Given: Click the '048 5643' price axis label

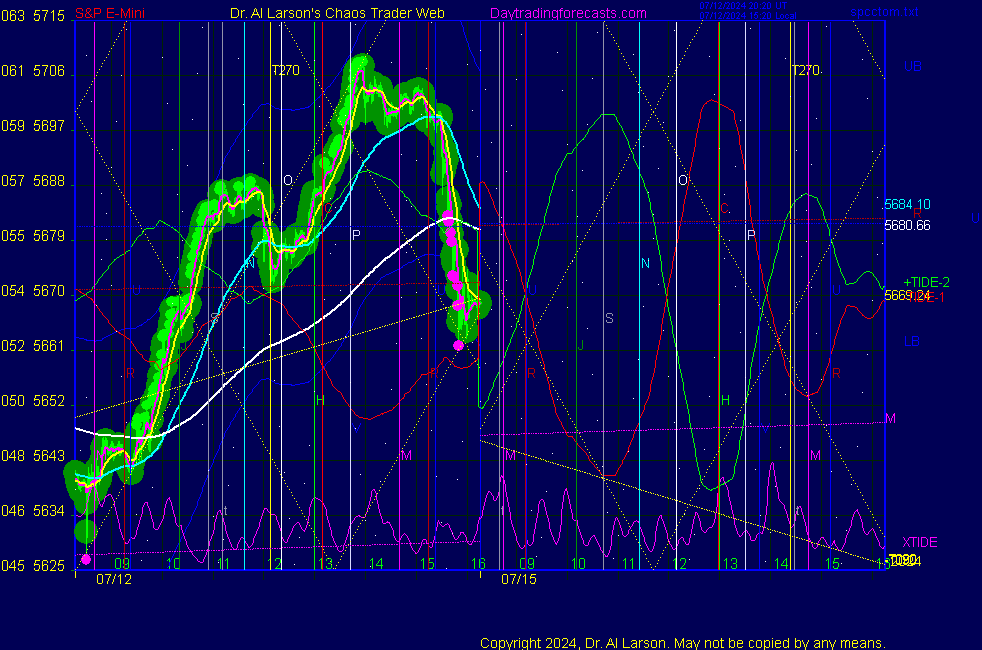Looking at the screenshot, I should (33, 456).
